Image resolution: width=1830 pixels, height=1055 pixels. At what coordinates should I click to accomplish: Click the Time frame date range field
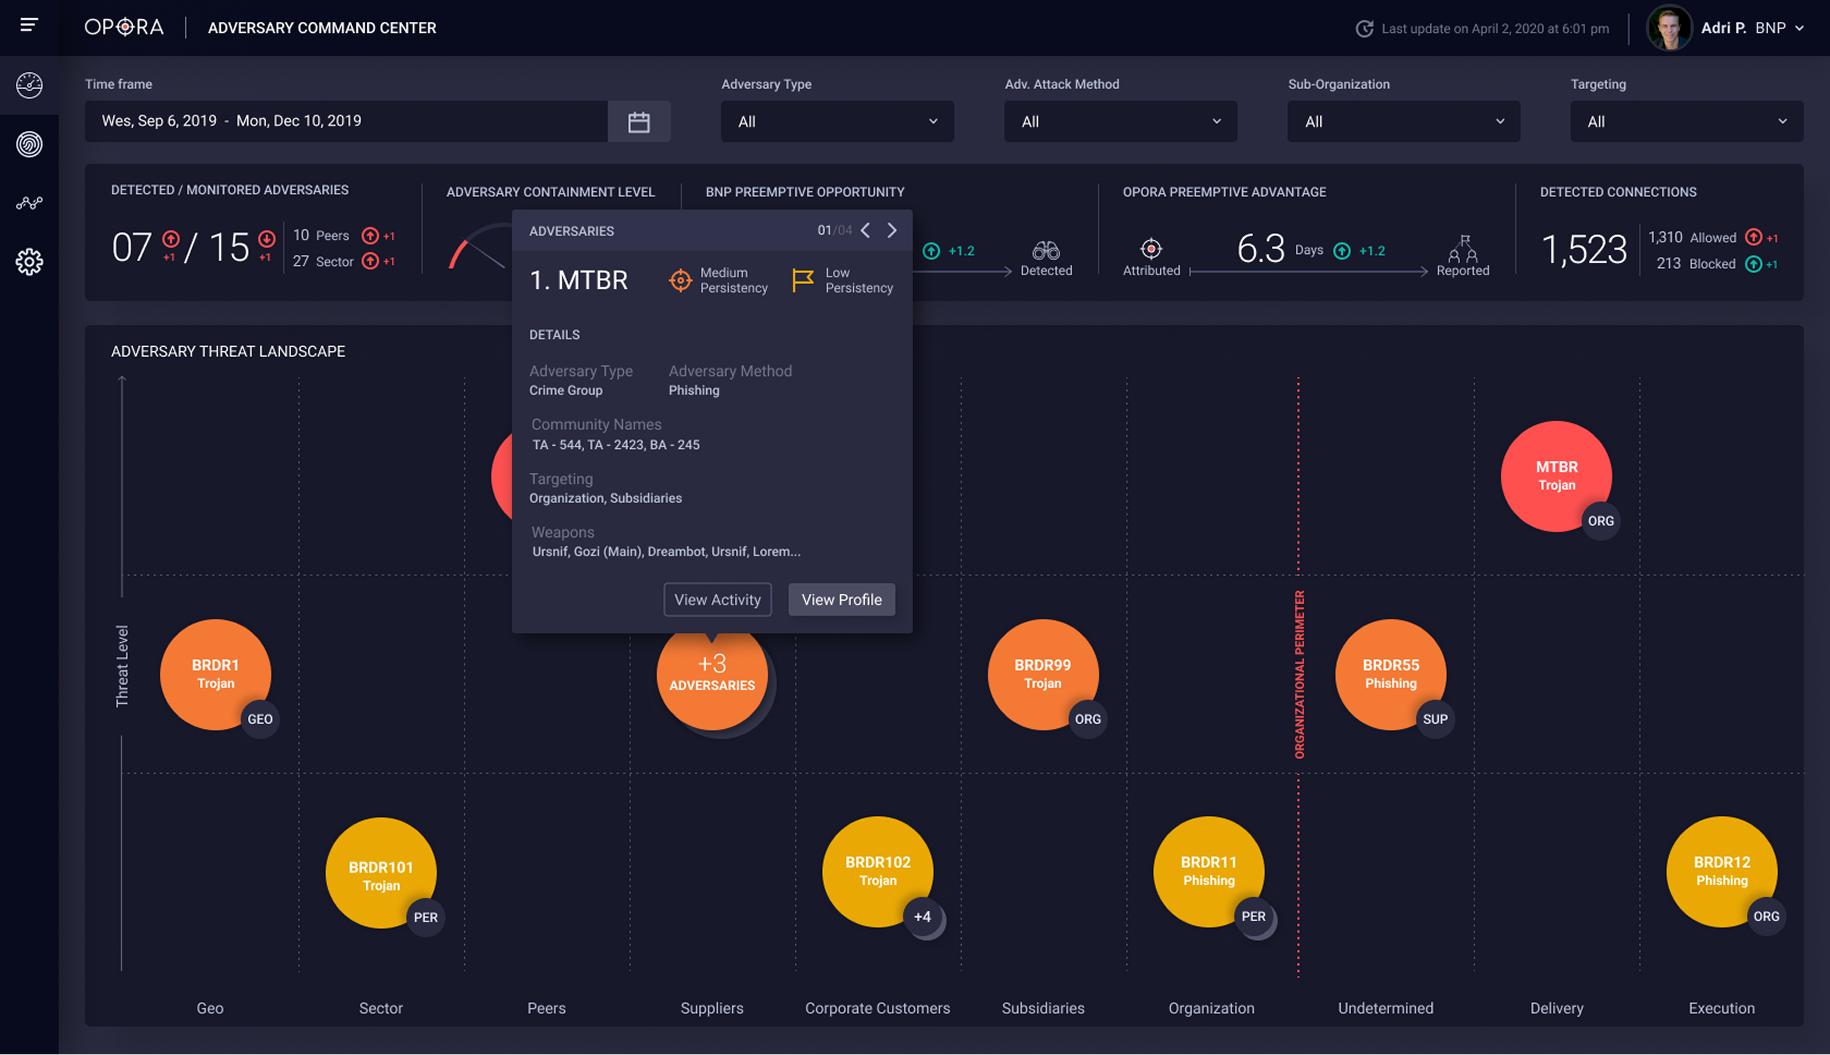[x=346, y=121]
